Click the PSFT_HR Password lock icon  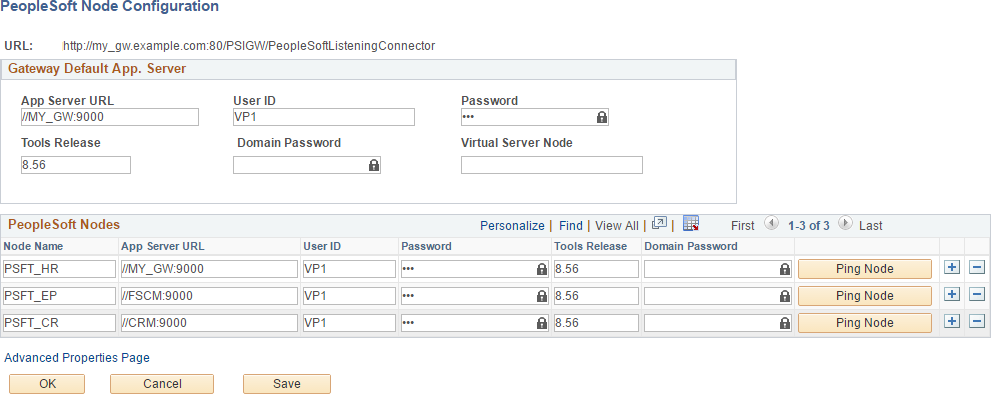[542, 269]
